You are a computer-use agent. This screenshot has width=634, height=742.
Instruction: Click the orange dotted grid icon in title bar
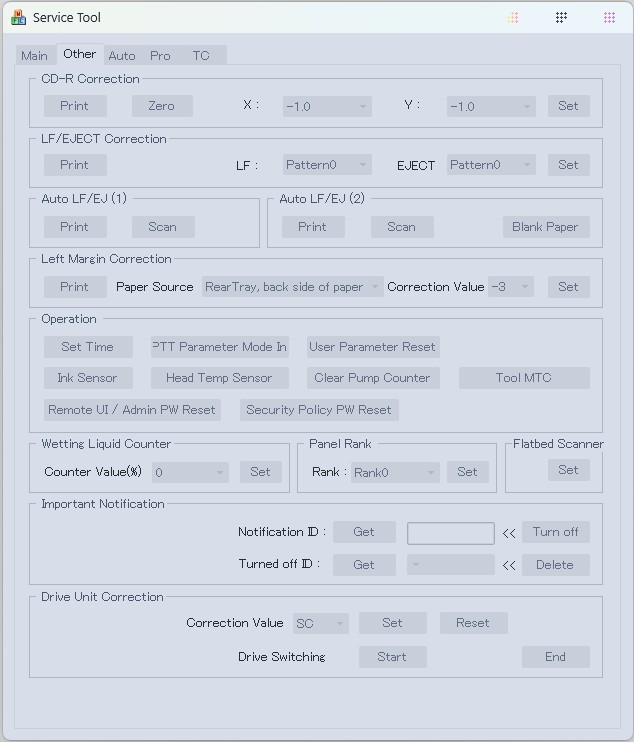pyautogui.click(x=513, y=18)
